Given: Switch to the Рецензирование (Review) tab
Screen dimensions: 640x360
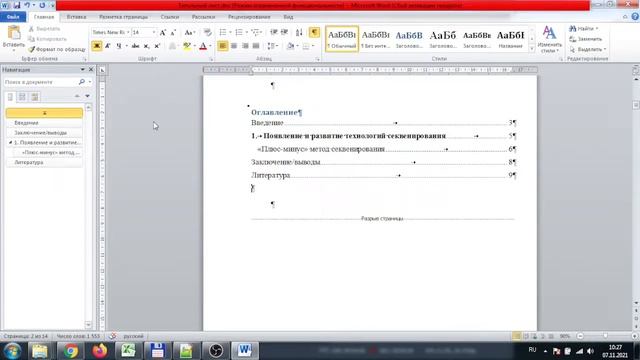Looking at the screenshot, I should [x=249, y=17].
